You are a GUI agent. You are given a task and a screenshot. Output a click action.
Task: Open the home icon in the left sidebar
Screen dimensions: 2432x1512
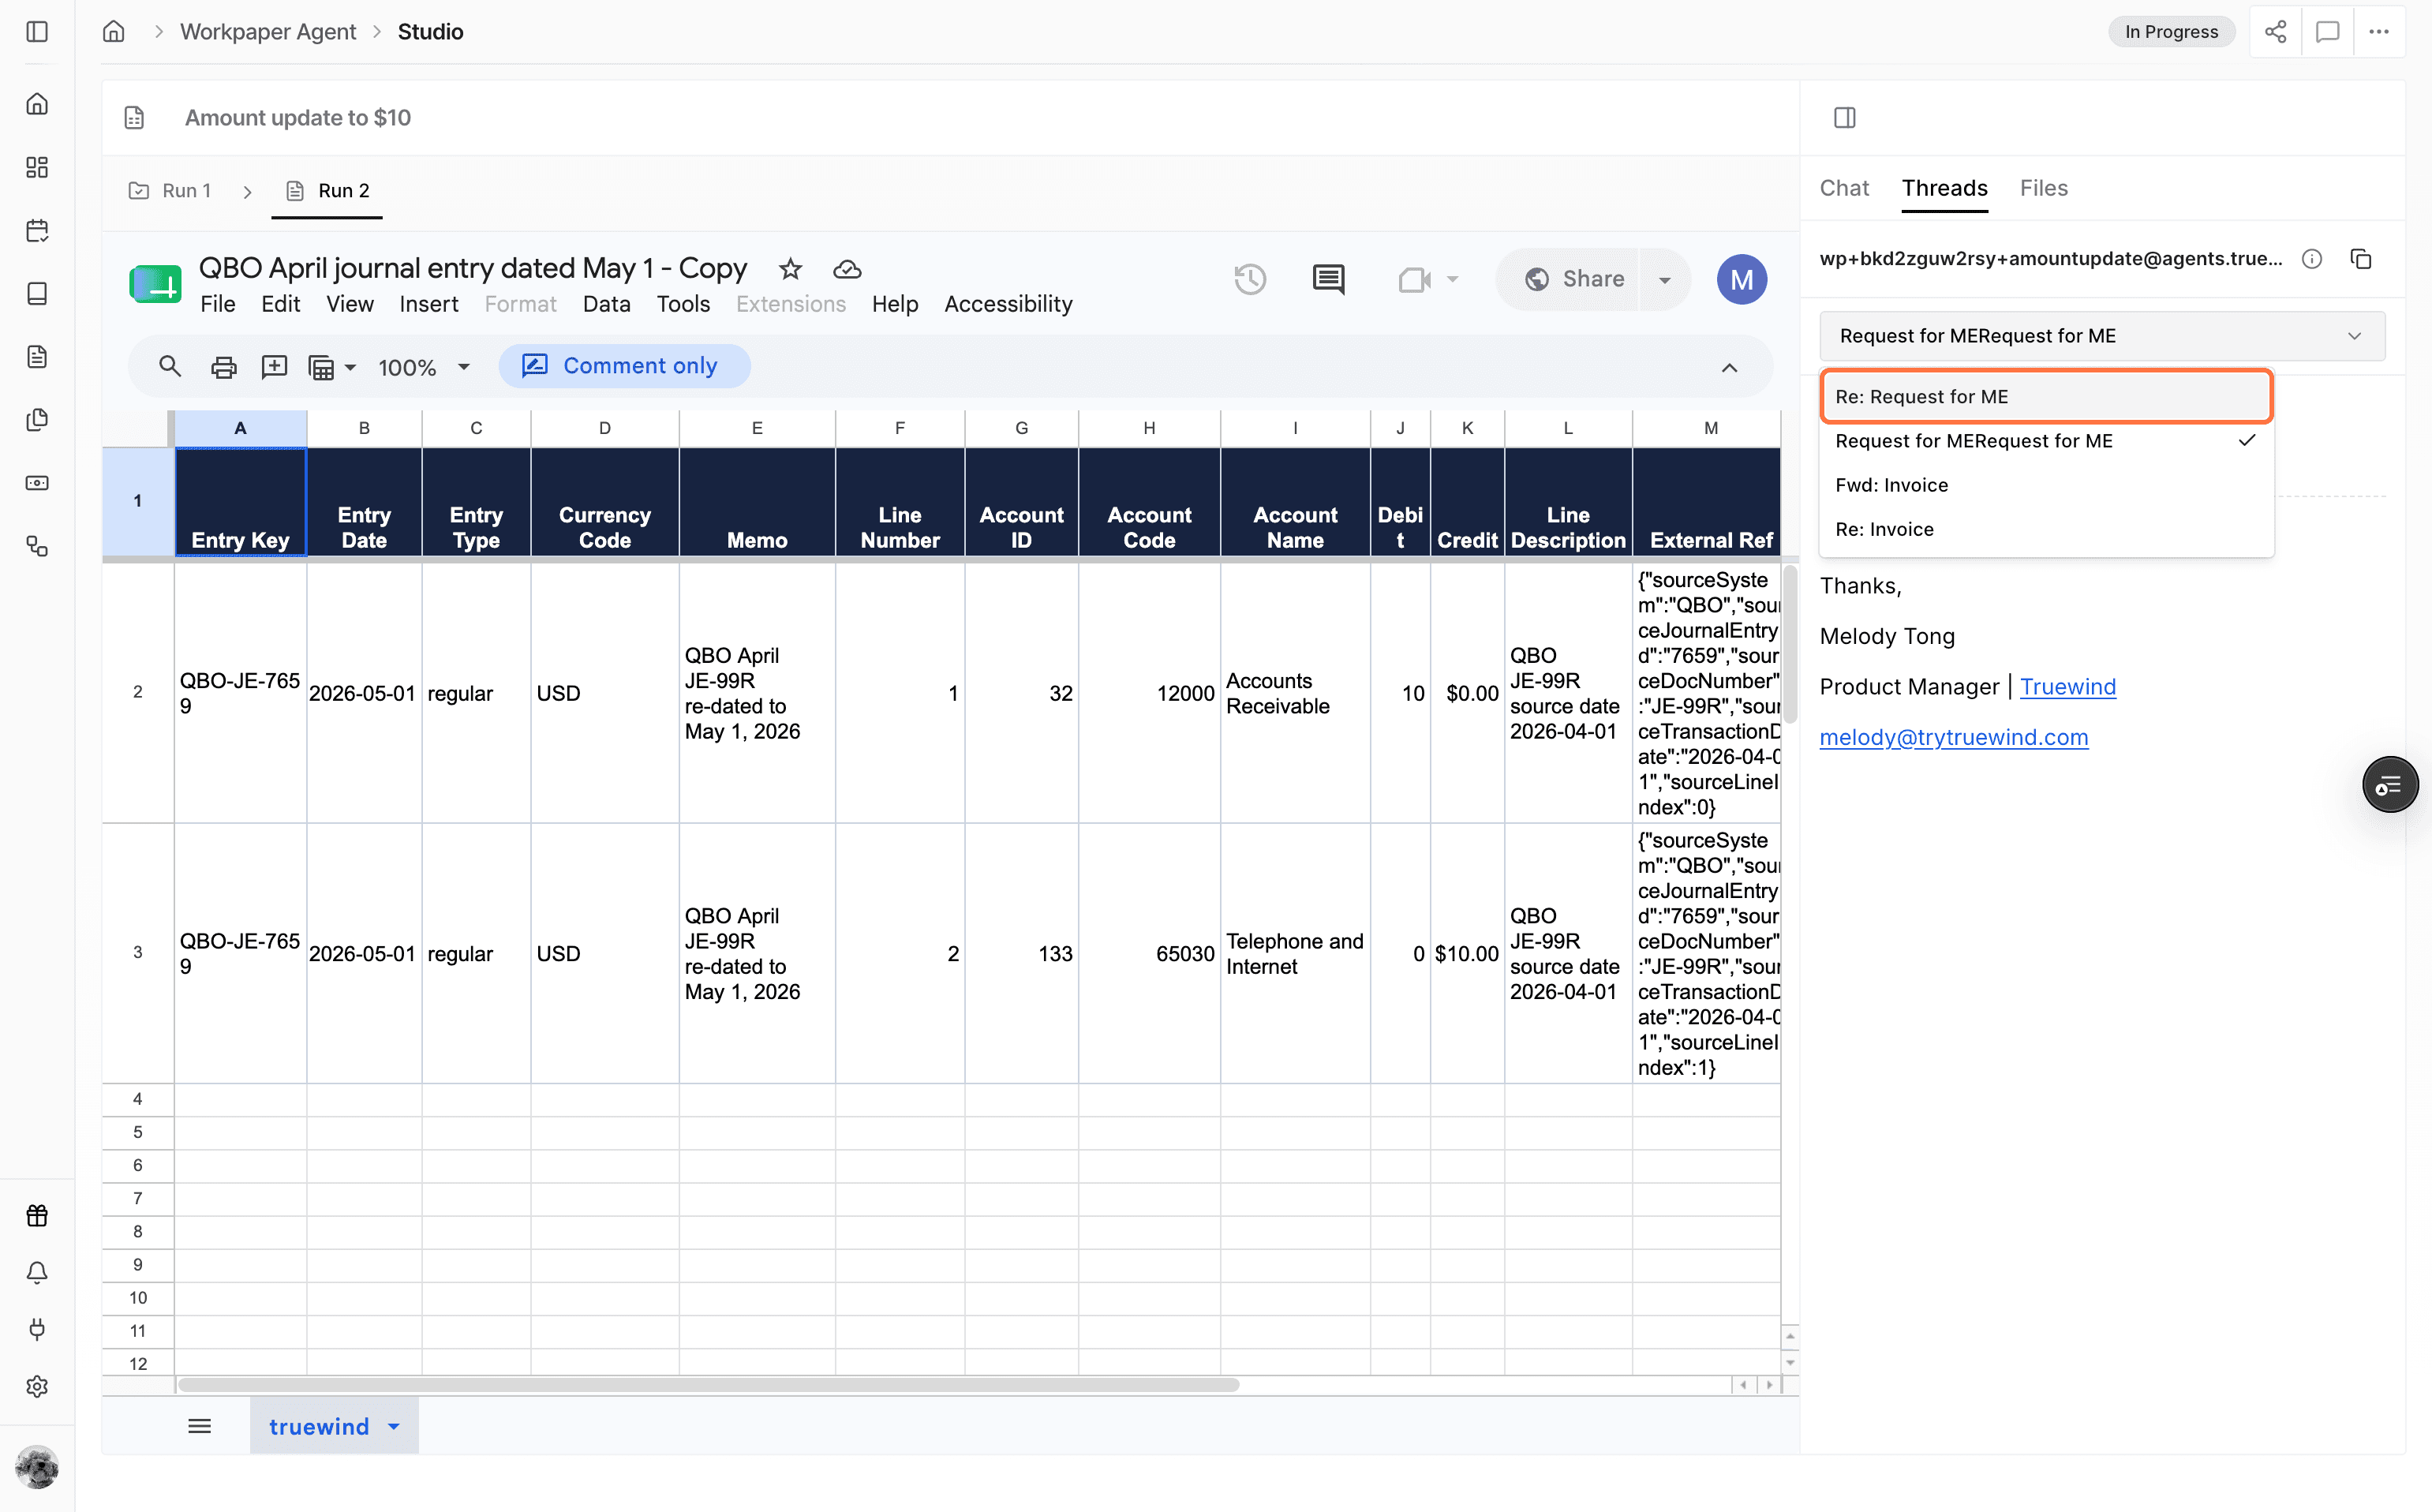click(37, 104)
